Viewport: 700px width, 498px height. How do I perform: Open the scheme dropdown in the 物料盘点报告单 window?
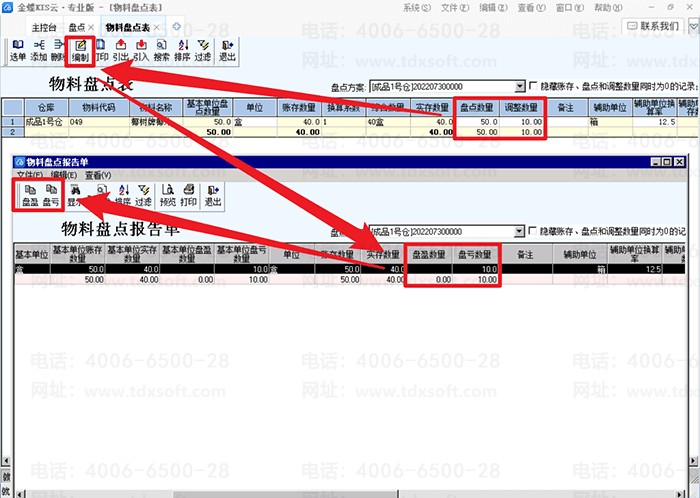click(x=519, y=232)
